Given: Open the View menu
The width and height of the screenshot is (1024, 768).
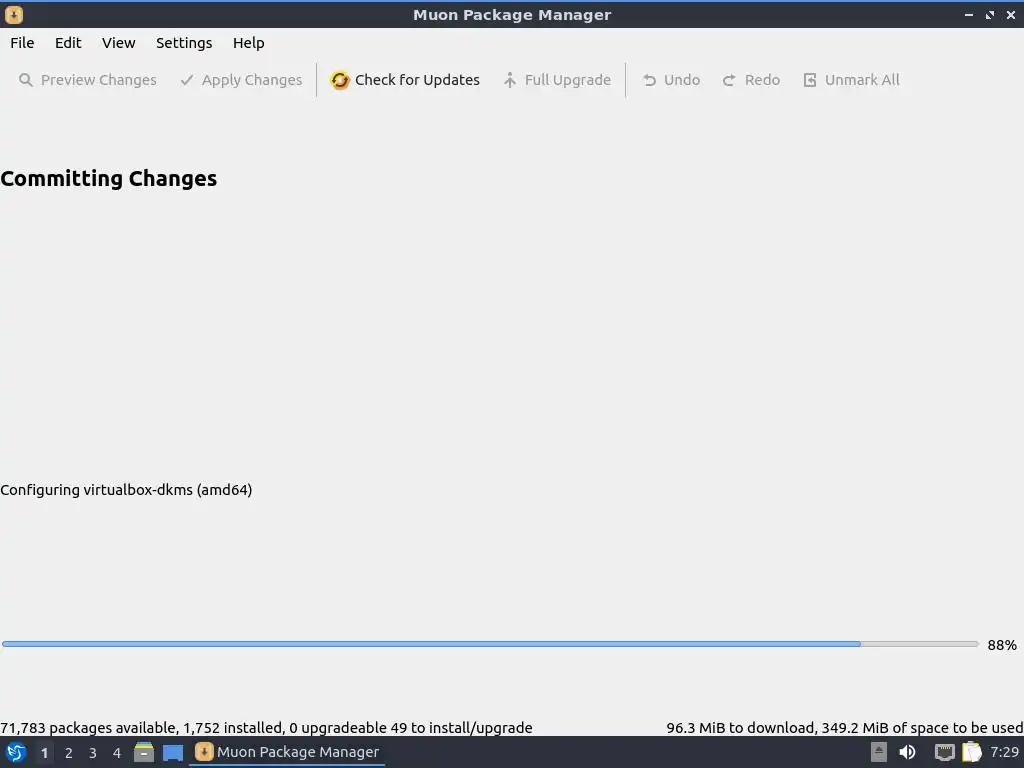Looking at the screenshot, I should click(118, 43).
